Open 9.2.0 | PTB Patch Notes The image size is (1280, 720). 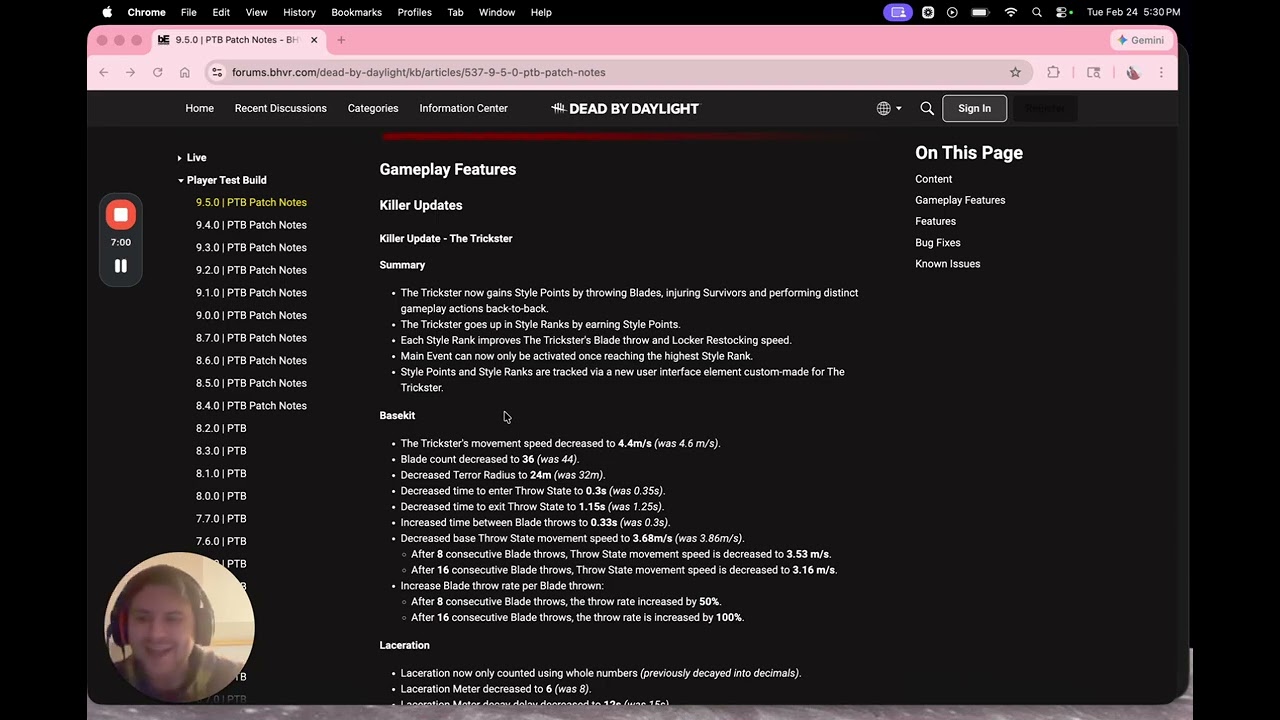(x=251, y=270)
